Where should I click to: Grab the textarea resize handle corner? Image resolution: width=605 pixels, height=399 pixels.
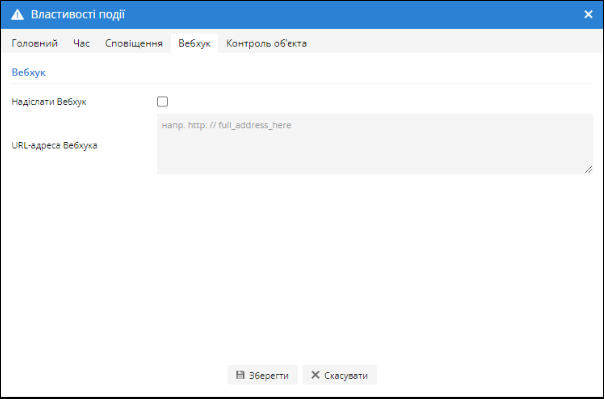(x=588, y=169)
